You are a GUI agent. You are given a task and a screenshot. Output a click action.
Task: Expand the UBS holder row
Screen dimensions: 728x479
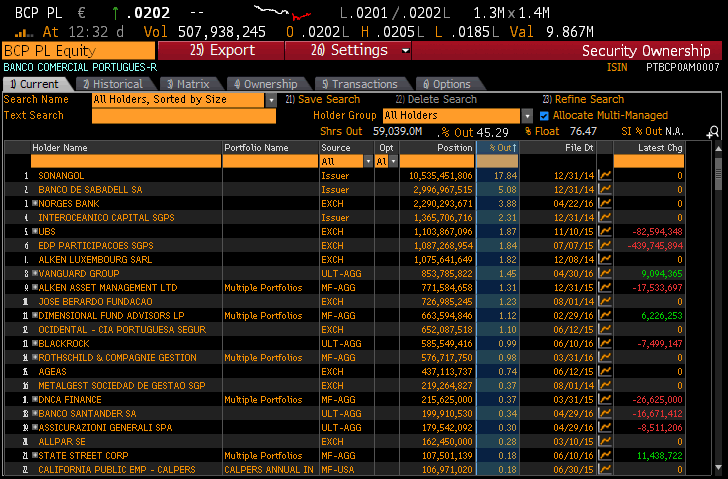(35, 231)
